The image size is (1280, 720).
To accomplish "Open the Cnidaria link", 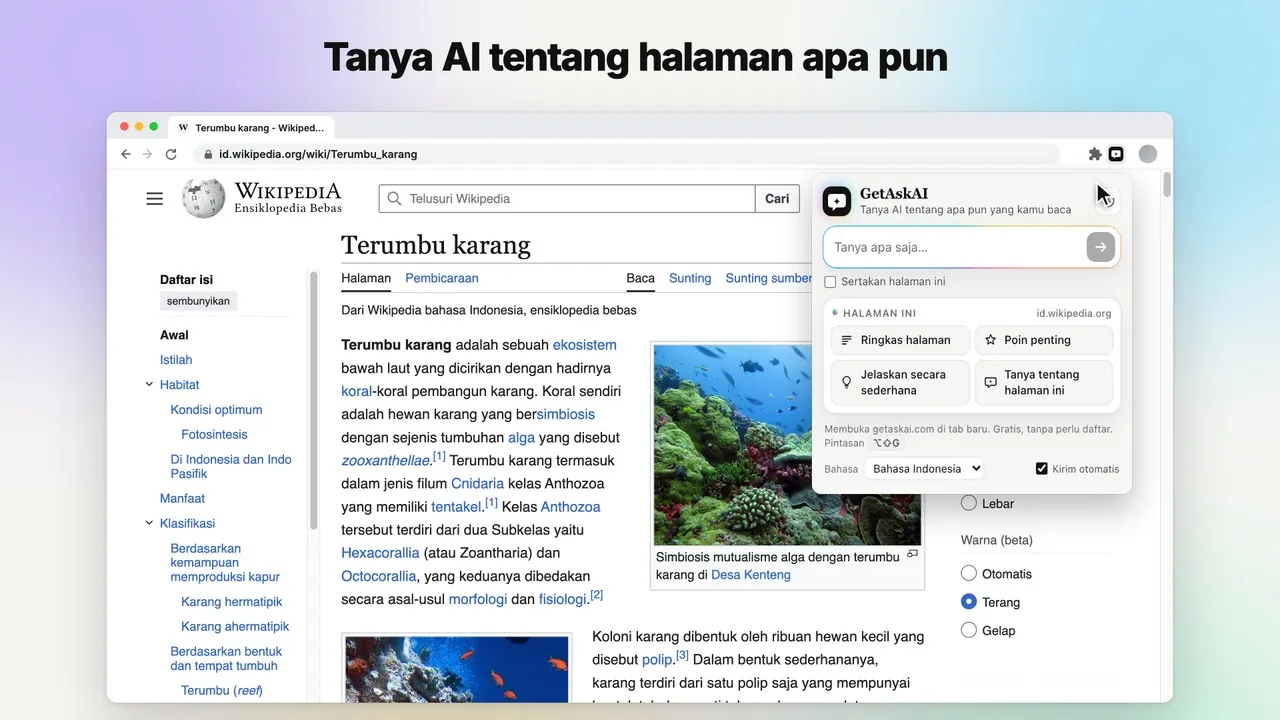I will 477,483.
